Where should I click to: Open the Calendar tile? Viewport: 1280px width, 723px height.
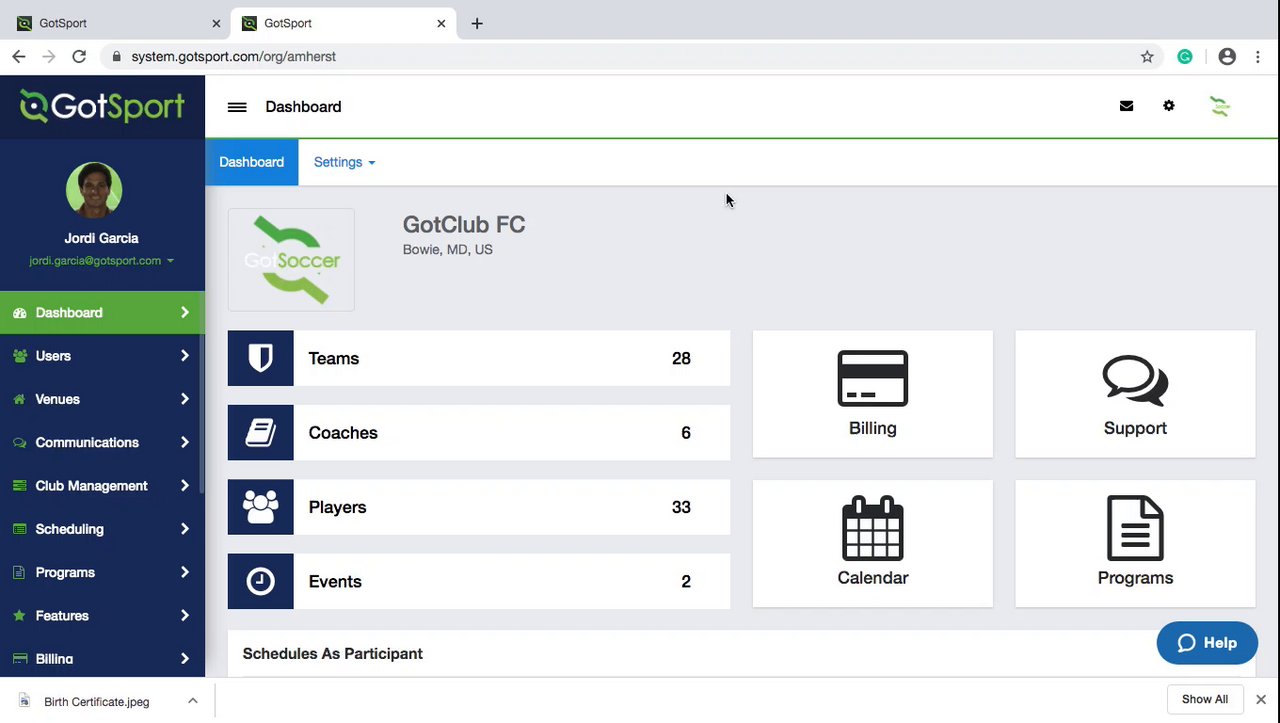pos(872,543)
